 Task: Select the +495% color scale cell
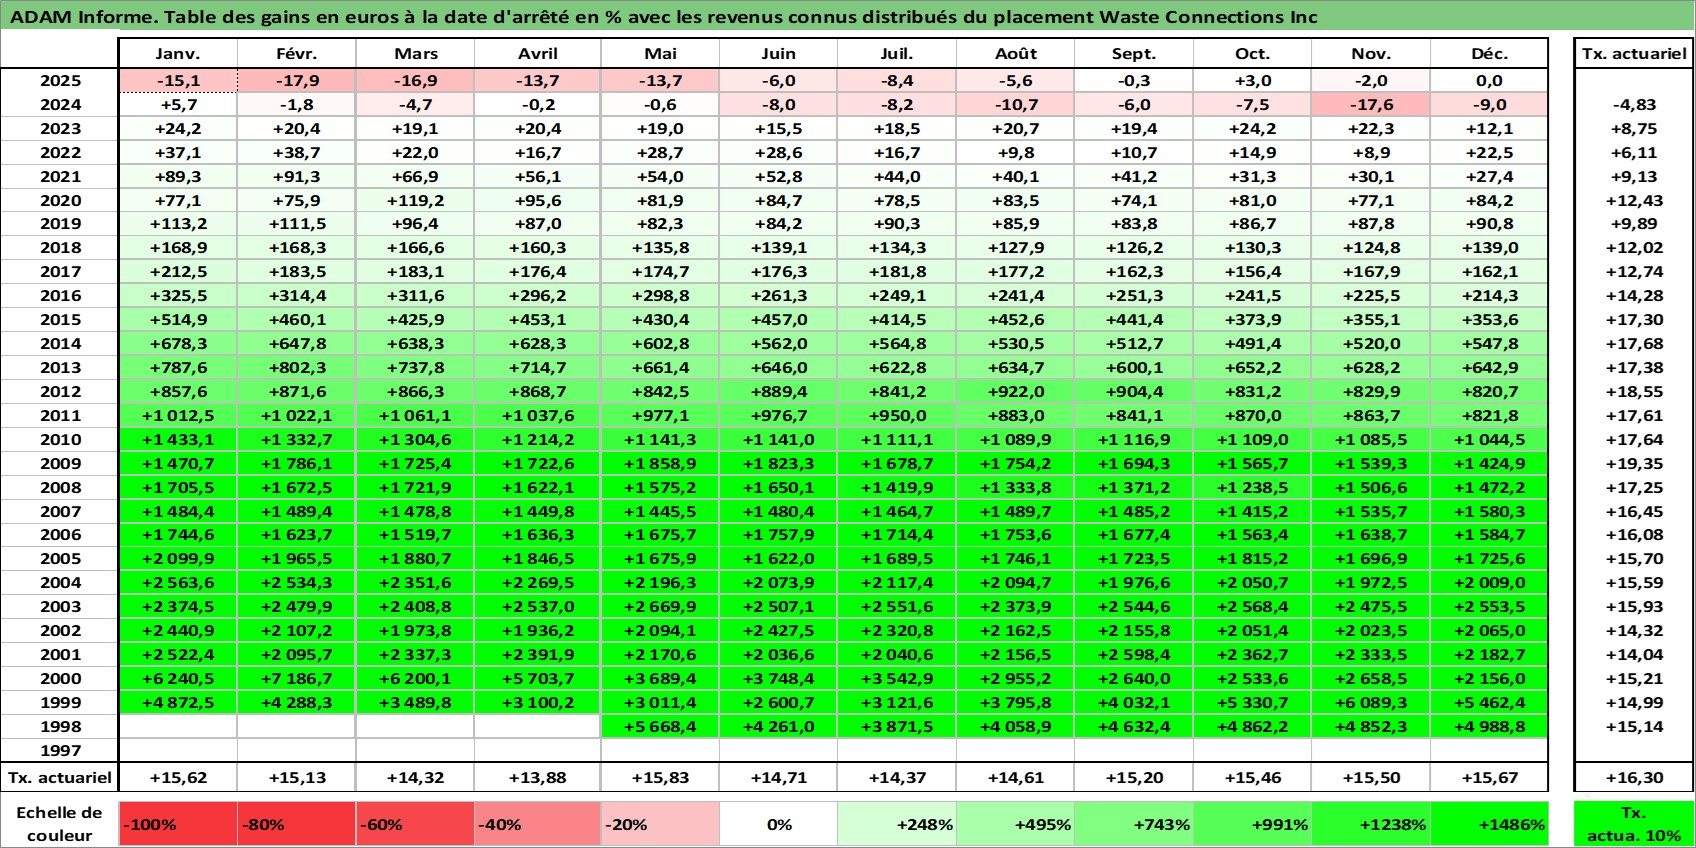[1015, 824]
